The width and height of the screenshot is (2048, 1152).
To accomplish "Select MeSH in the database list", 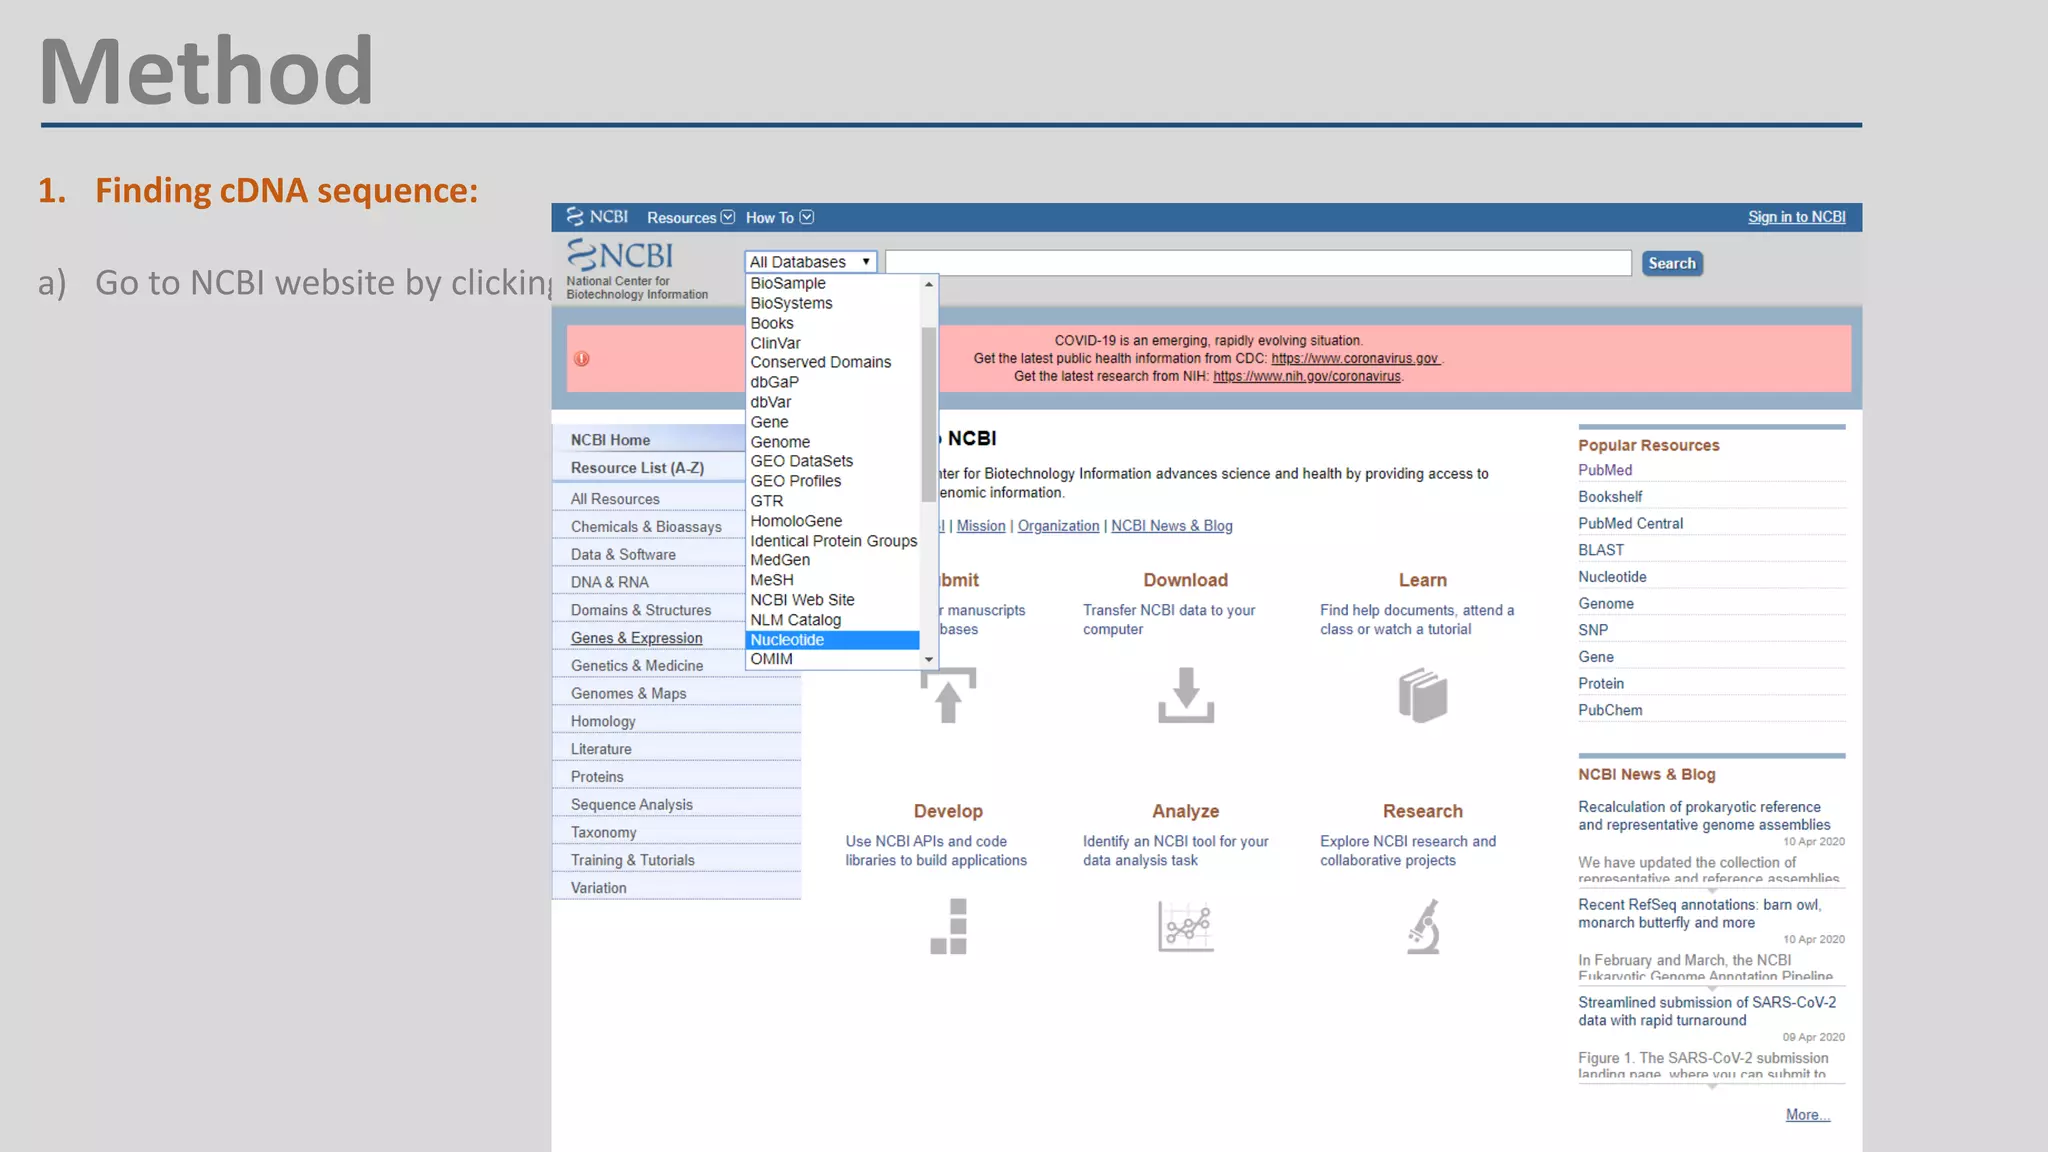I will click(x=832, y=580).
